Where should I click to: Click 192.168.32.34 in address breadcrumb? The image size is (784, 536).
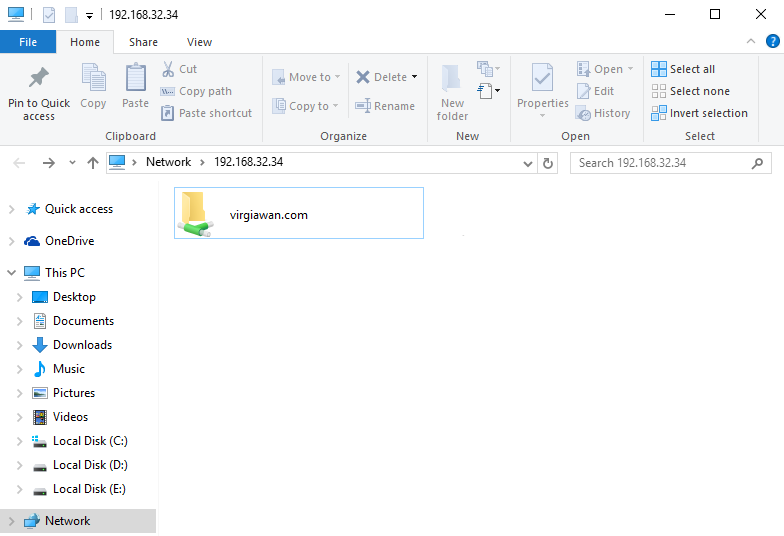coord(248,162)
